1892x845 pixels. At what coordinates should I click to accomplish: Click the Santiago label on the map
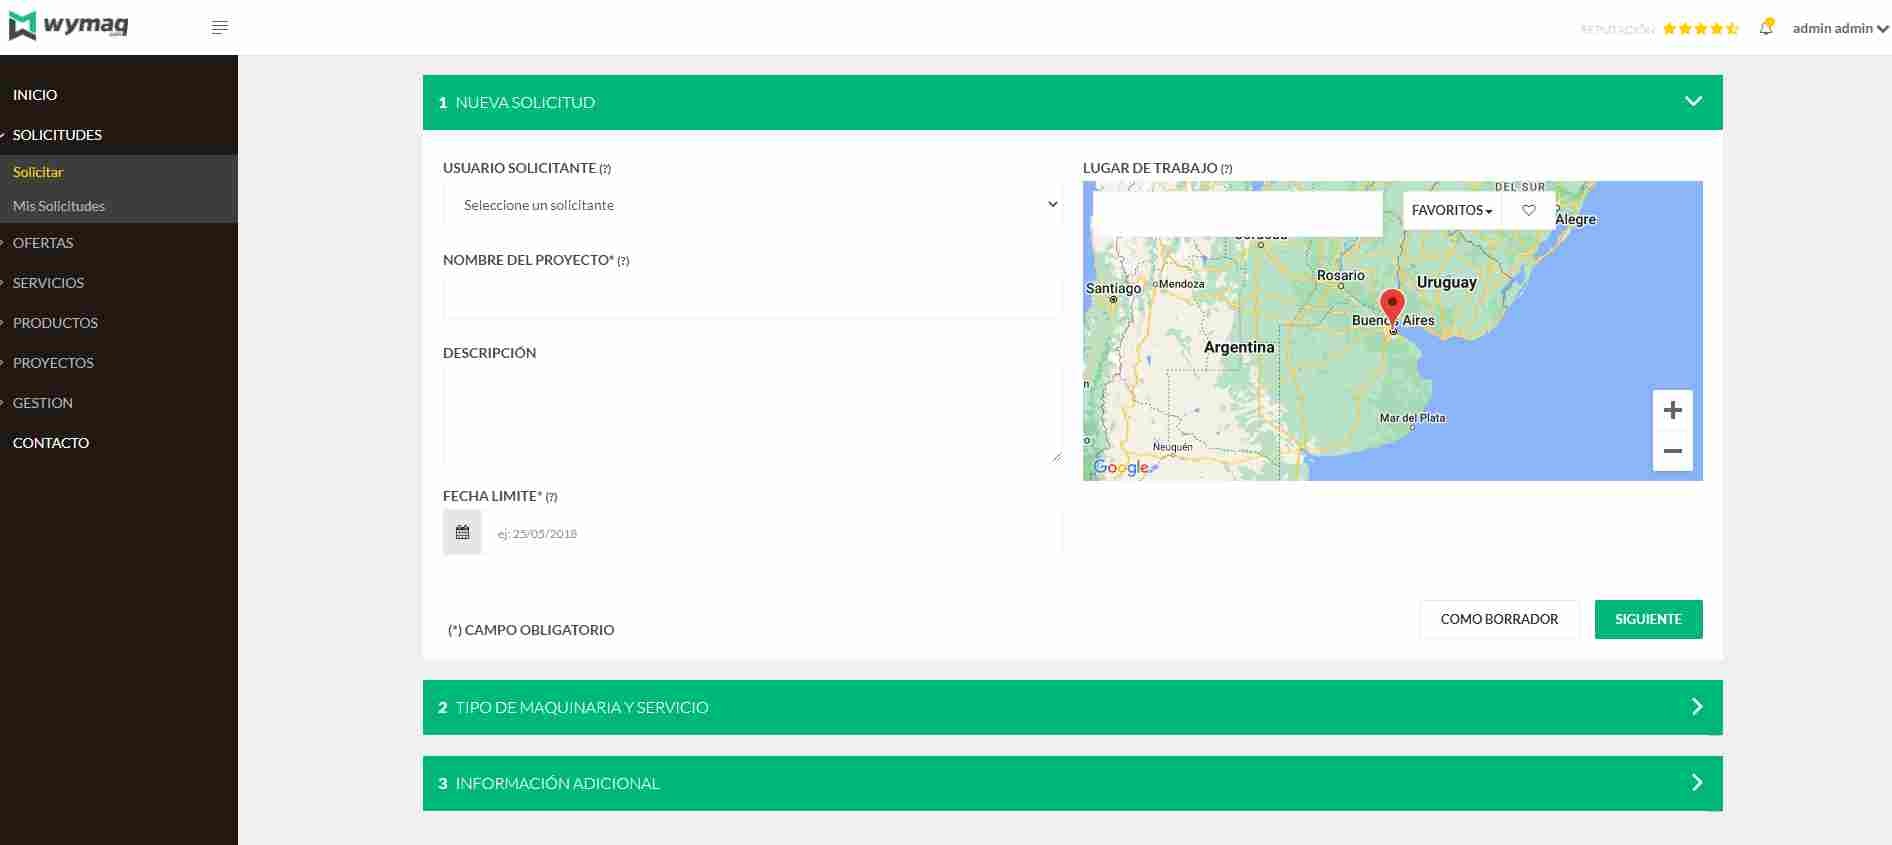click(x=1113, y=288)
